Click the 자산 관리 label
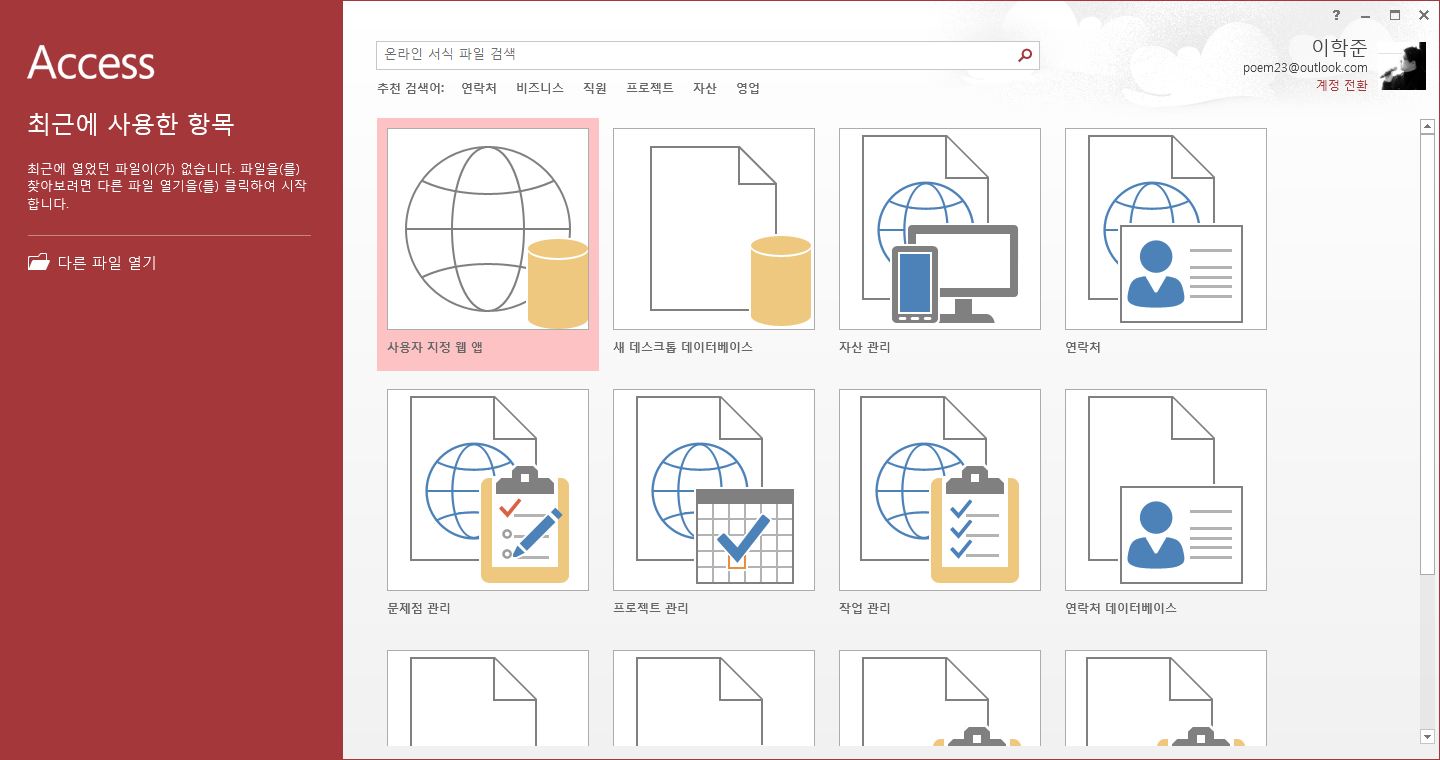1440x760 pixels. click(865, 348)
